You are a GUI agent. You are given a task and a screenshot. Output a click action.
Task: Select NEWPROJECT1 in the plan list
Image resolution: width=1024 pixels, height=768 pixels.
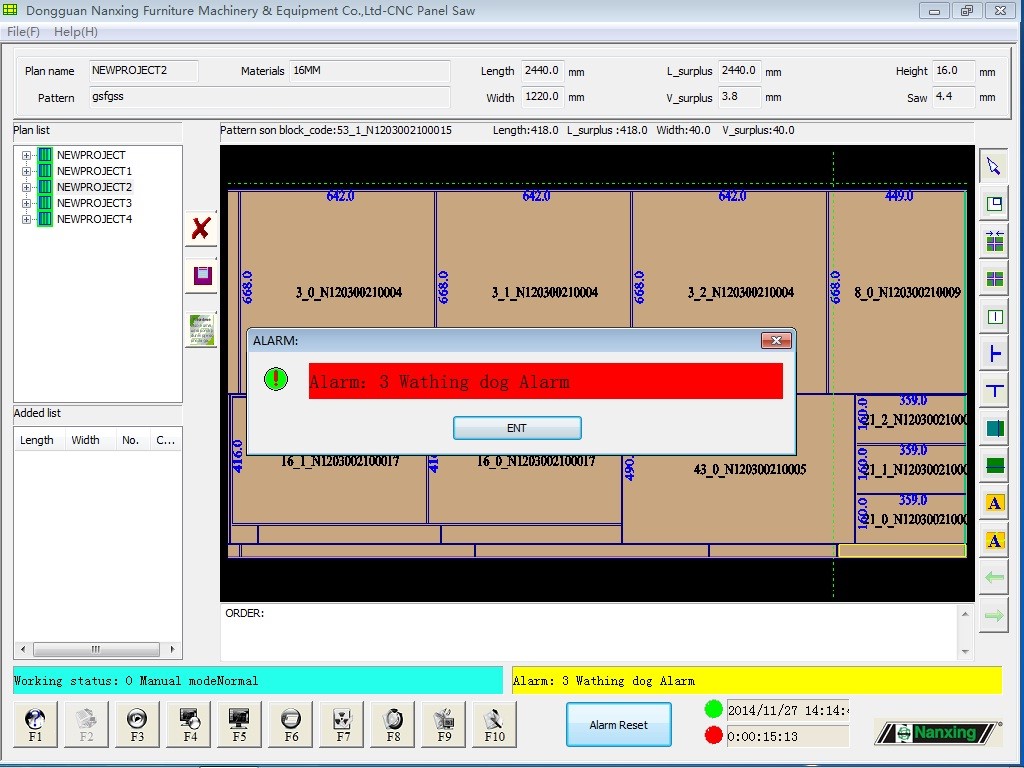click(94, 171)
